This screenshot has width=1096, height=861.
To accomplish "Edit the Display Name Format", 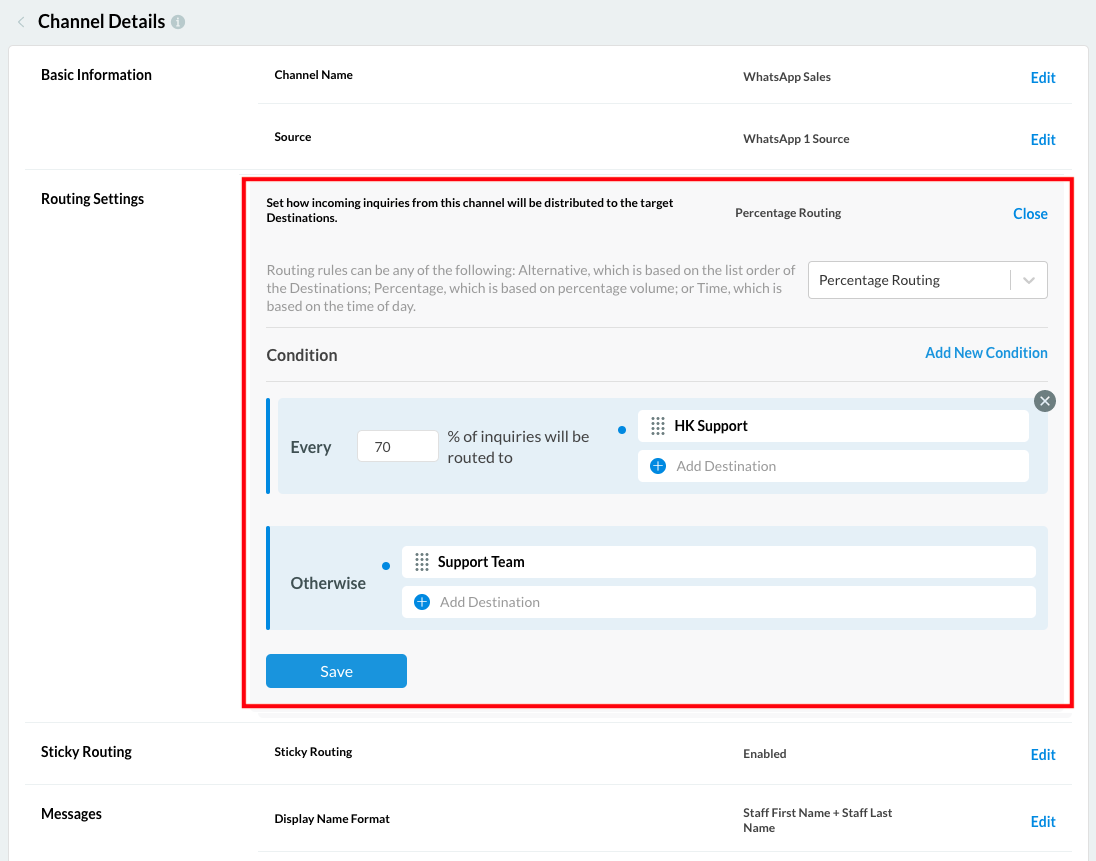I will pyautogui.click(x=1042, y=822).
